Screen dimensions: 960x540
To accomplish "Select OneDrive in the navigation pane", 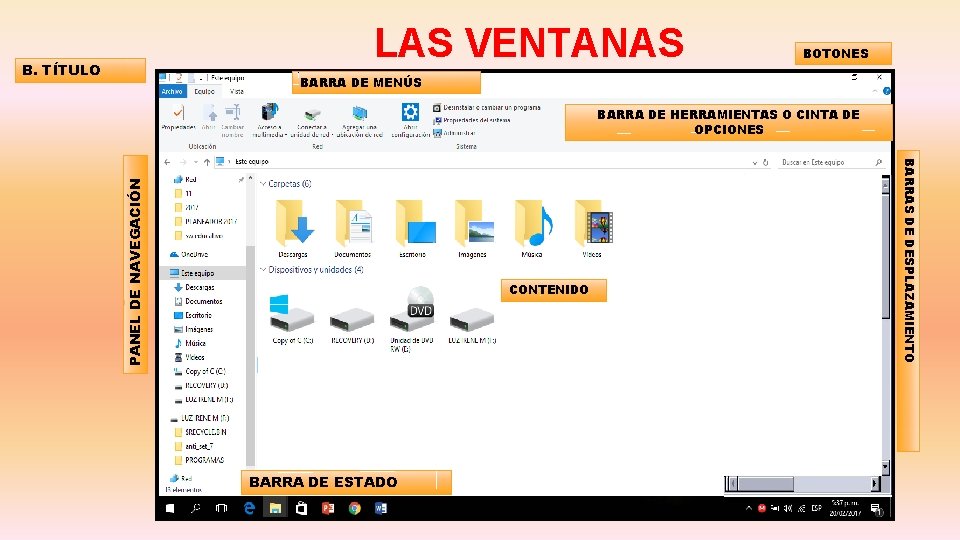I will click(x=189, y=254).
